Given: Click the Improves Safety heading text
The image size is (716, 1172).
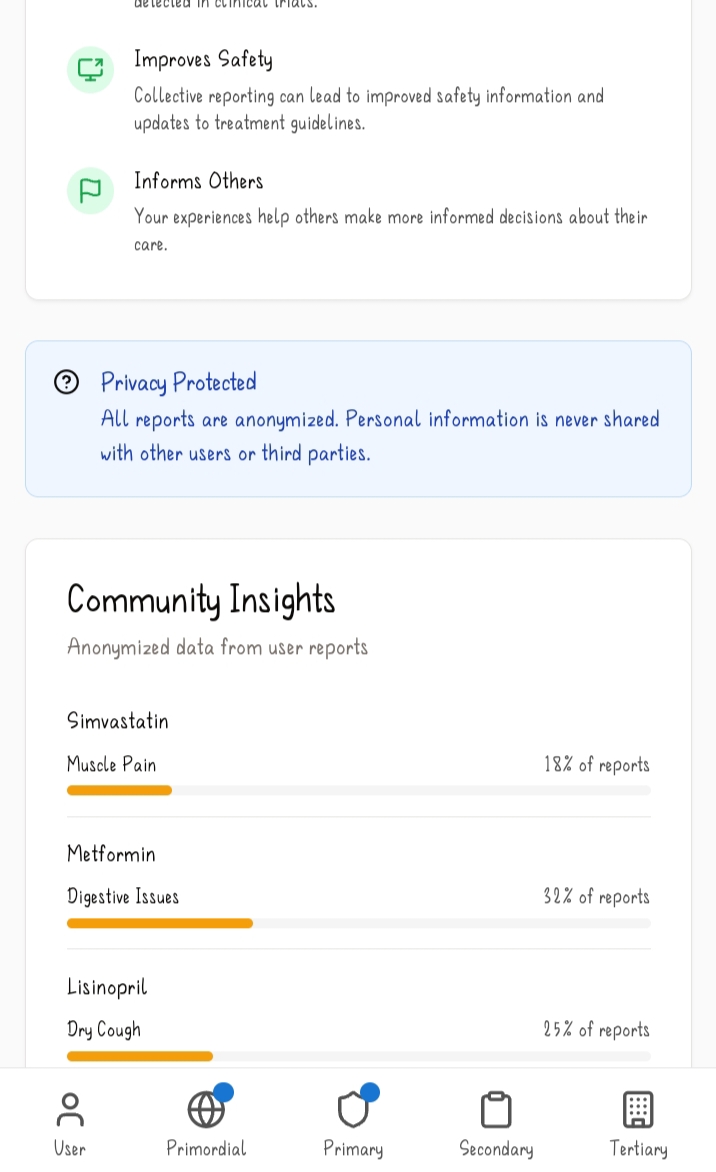Looking at the screenshot, I should point(203,59).
